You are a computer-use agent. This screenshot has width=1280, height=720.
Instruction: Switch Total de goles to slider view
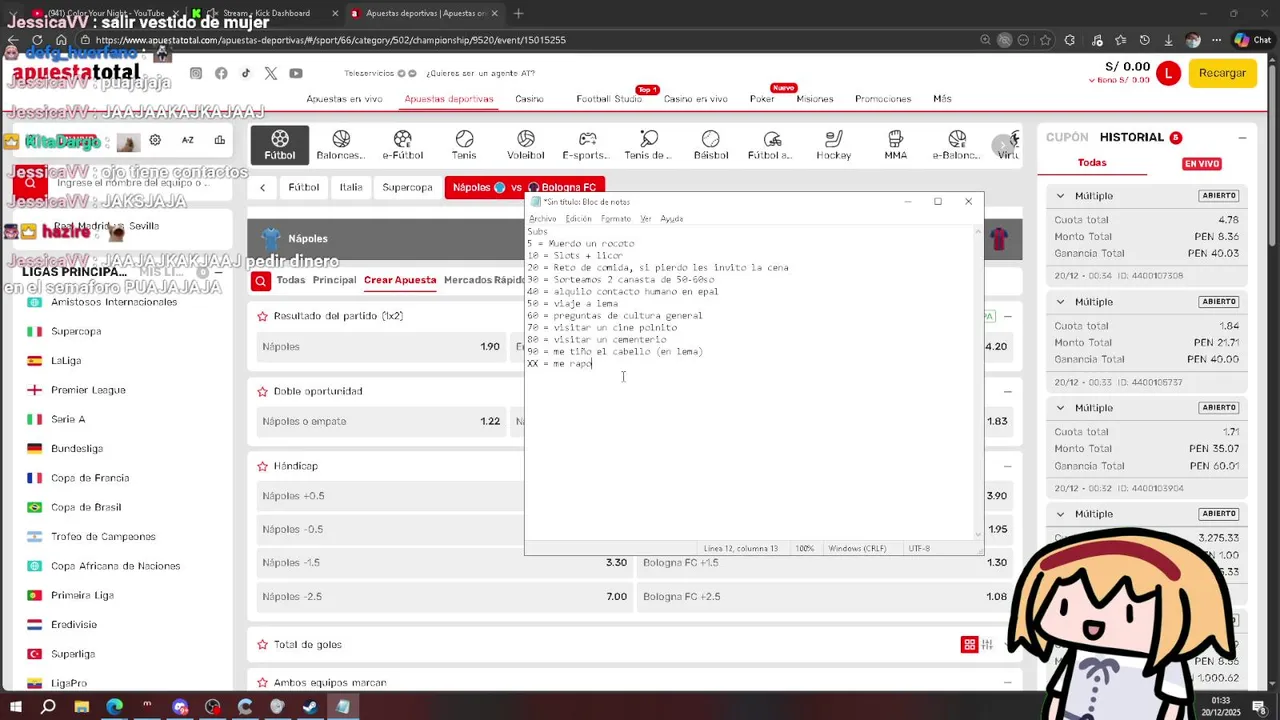point(987,645)
